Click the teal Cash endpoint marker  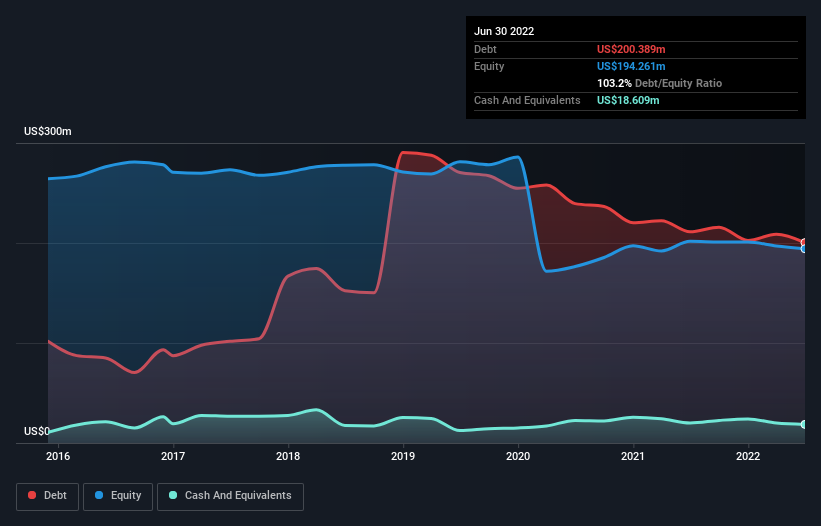pos(804,424)
